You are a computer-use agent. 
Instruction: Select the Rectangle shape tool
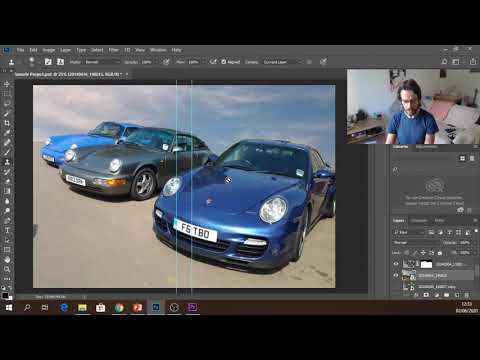(x=7, y=249)
